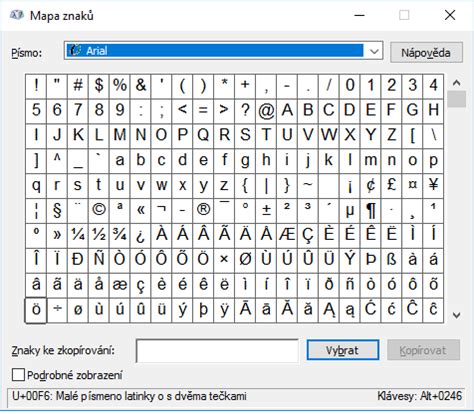The height and width of the screenshot is (414, 474).
Task: Minimize the Mapa znaků window
Action: (359, 15)
